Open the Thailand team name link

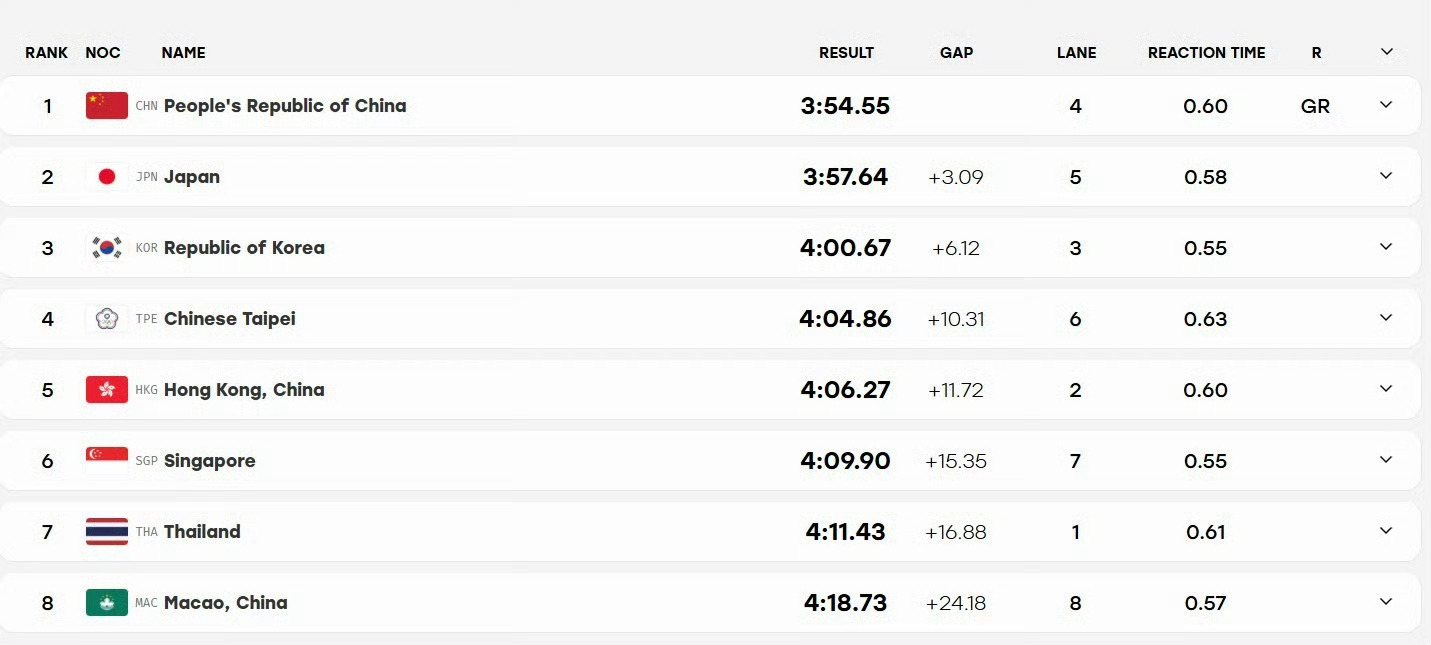click(x=202, y=532)
